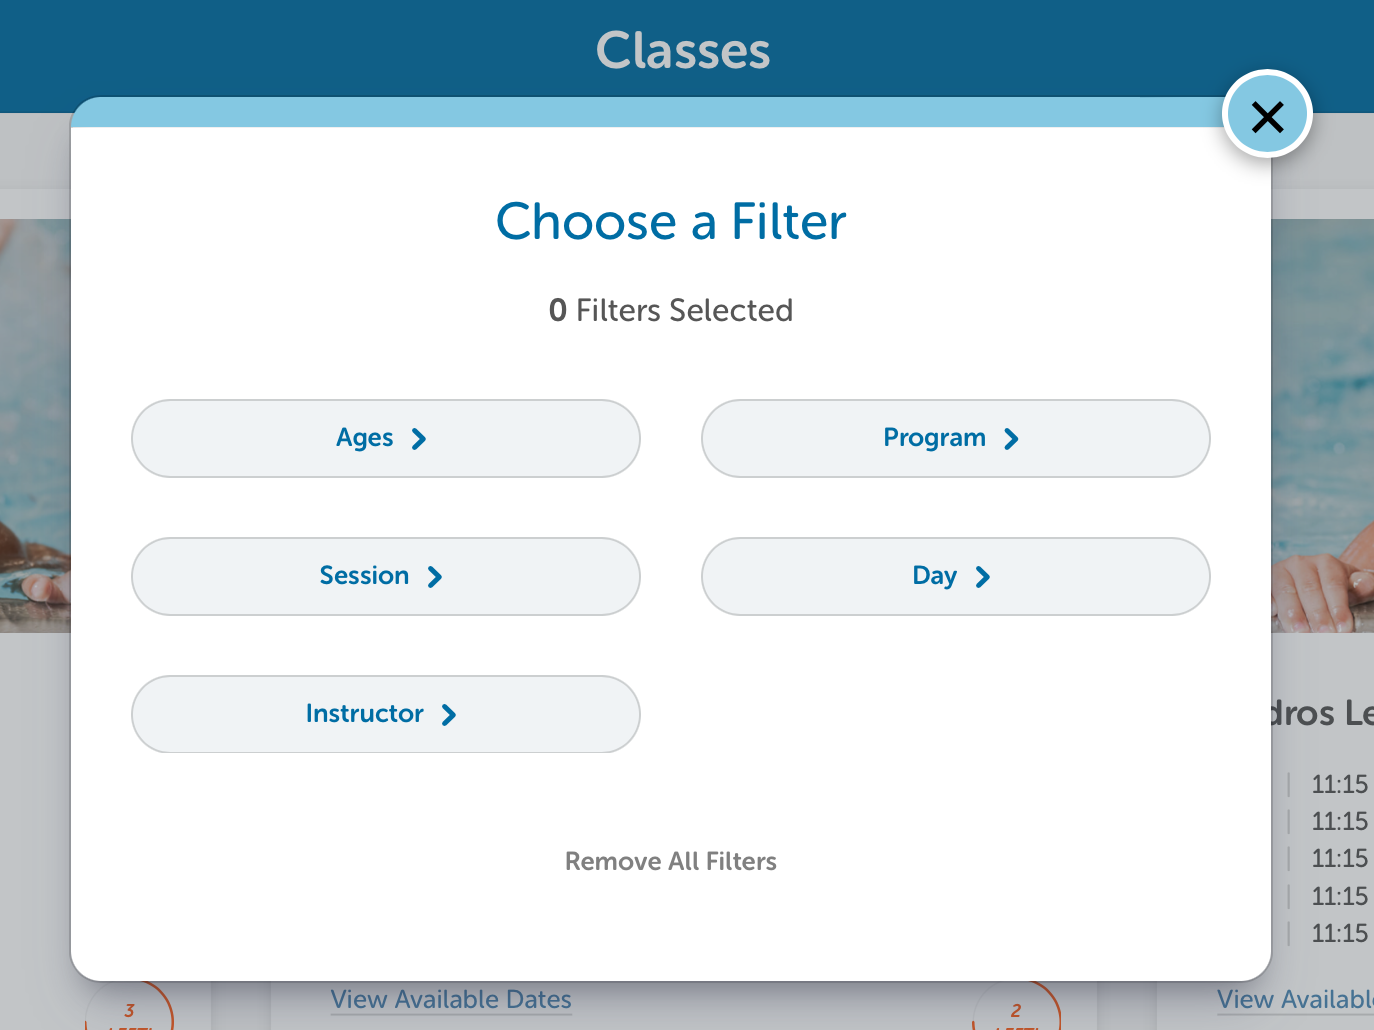The width and height of the screenshot is (1374, 1030).
Task: Click the chevron arrow beside Ages
Action: coord(419,439)
